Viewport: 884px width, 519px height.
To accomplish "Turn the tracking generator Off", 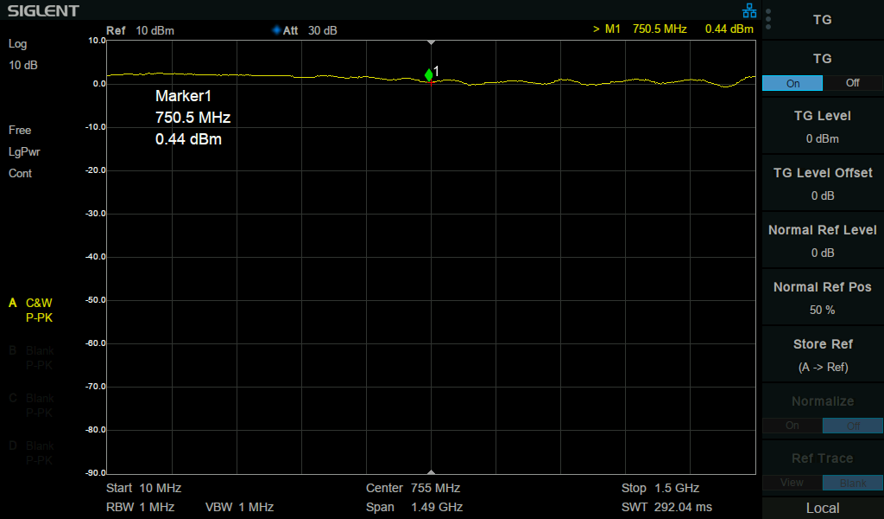I will 852,83.
